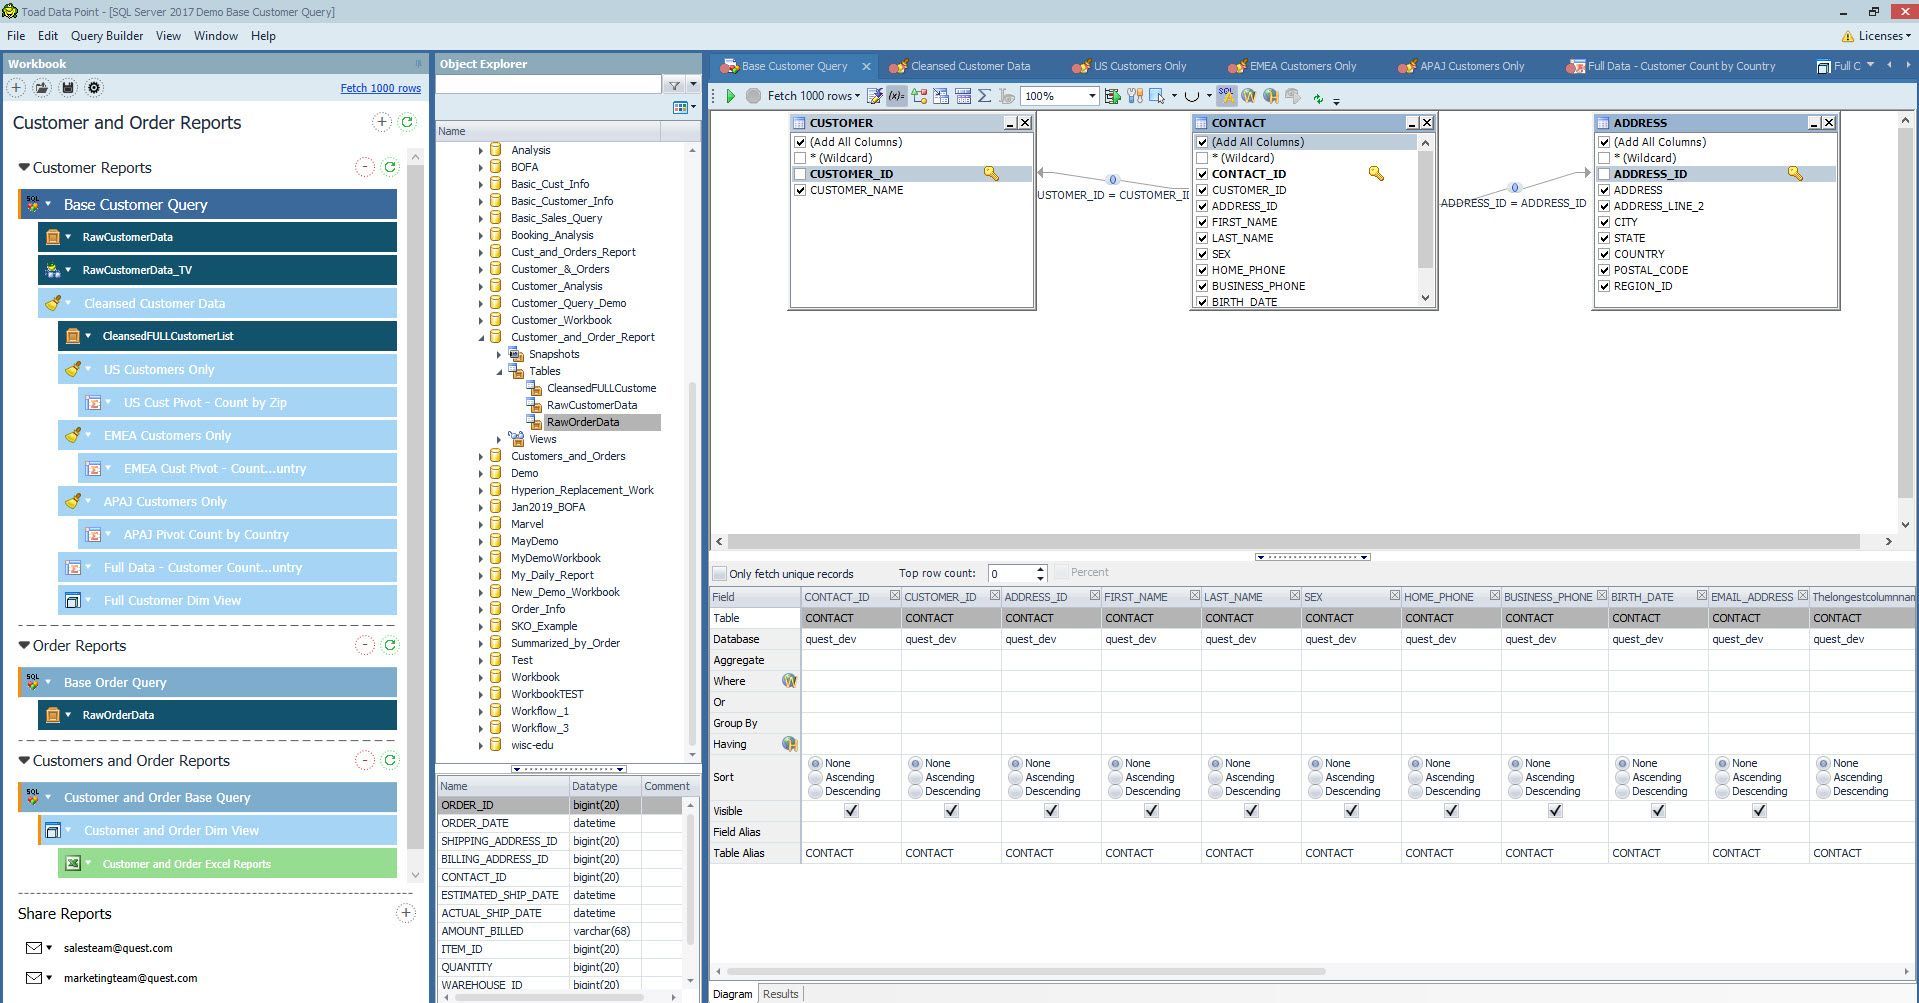Click the key icon beside CUSTOMER_ID in CUSTOMER table
This screenshot has height=1003, width=1919.
coord(991,174)
